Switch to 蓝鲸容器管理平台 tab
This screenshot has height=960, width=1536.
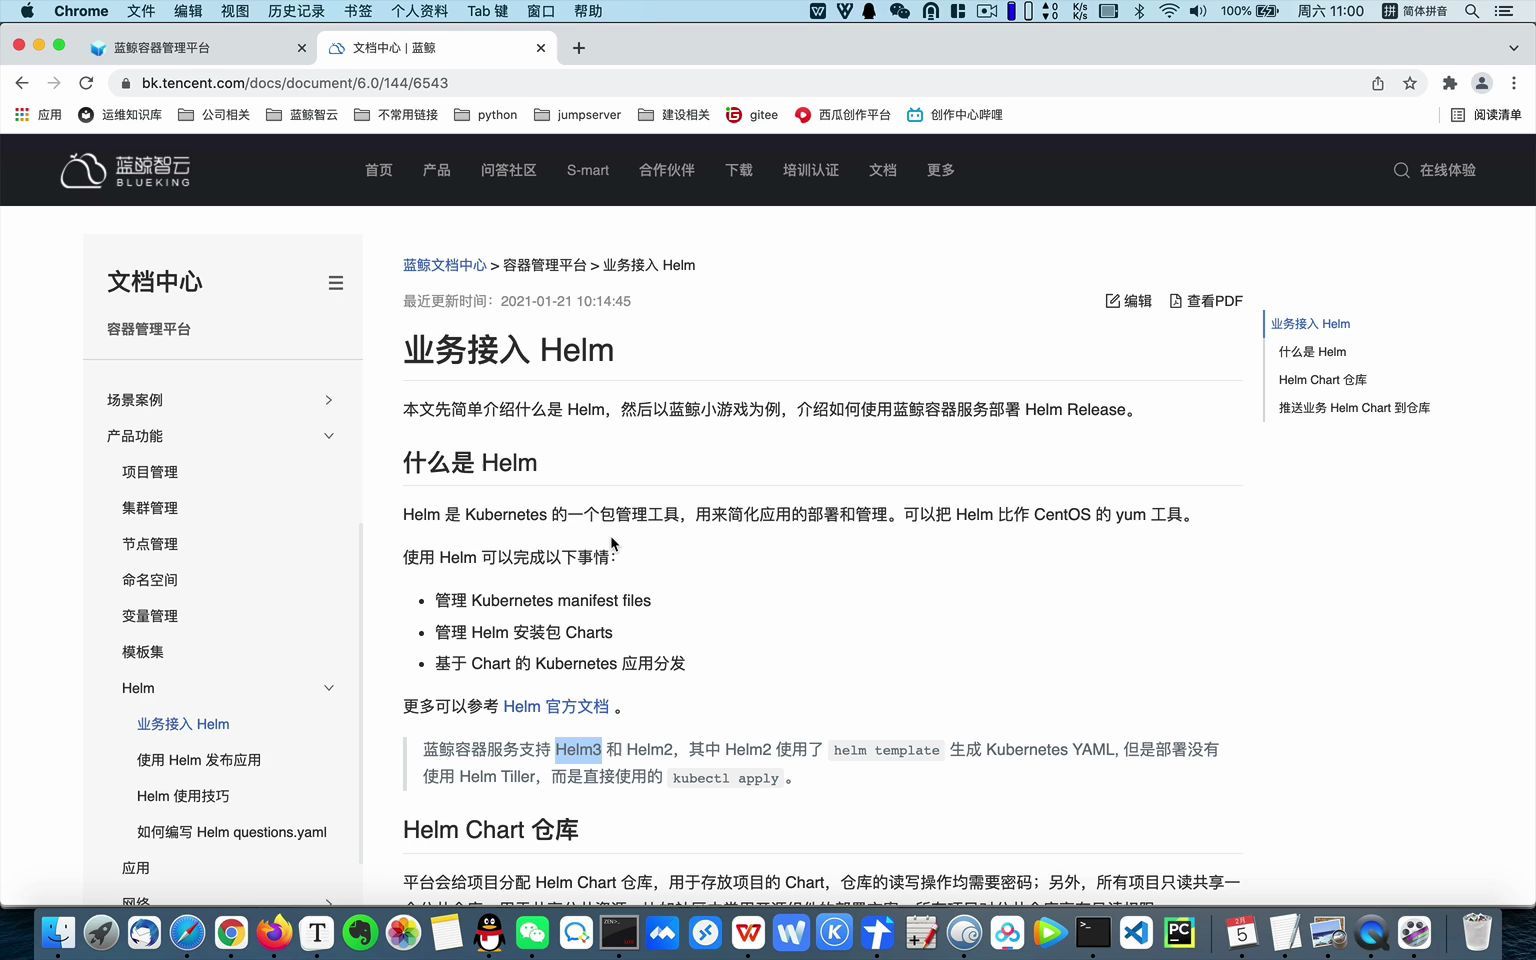(197, 48)
